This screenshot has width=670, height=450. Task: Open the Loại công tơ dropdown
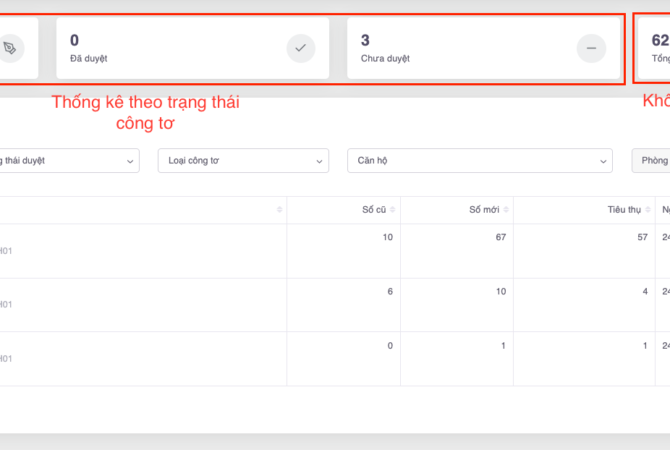(x=243, y=160)
